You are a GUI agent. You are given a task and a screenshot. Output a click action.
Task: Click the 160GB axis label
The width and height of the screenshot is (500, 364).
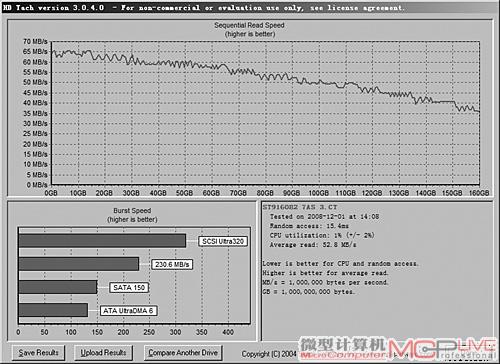pyautogui.click(x=479, y=193)
